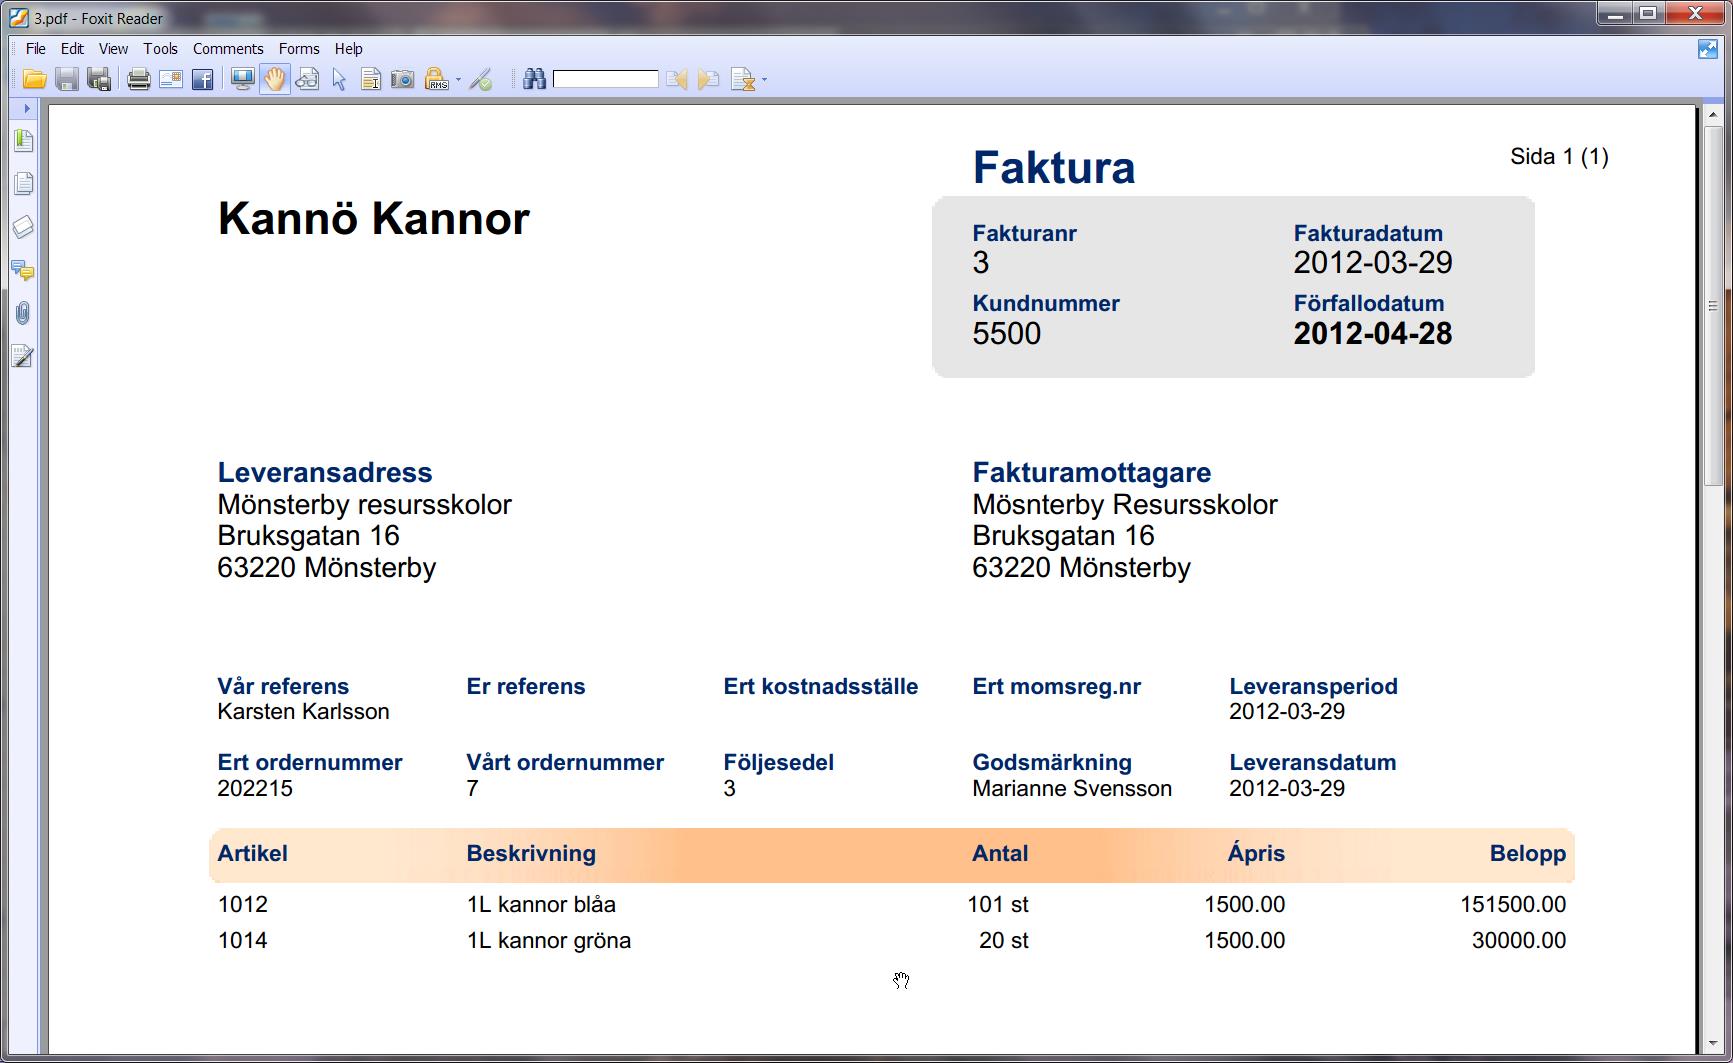The height and width of the screenshot is (1063, 1733).
Task: Click the pen with green check icon
Action: coord(481,80)
